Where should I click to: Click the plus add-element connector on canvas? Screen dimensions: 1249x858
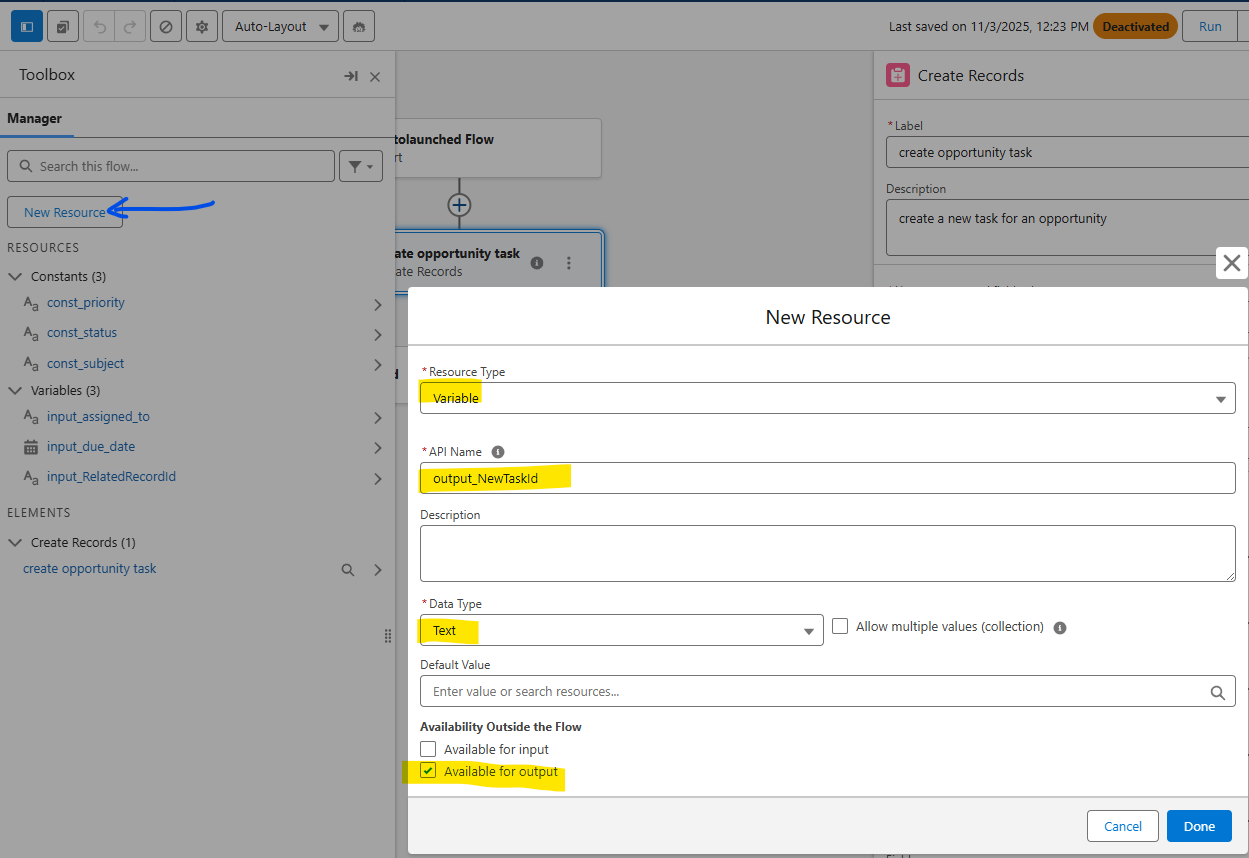tap(459, 205)
